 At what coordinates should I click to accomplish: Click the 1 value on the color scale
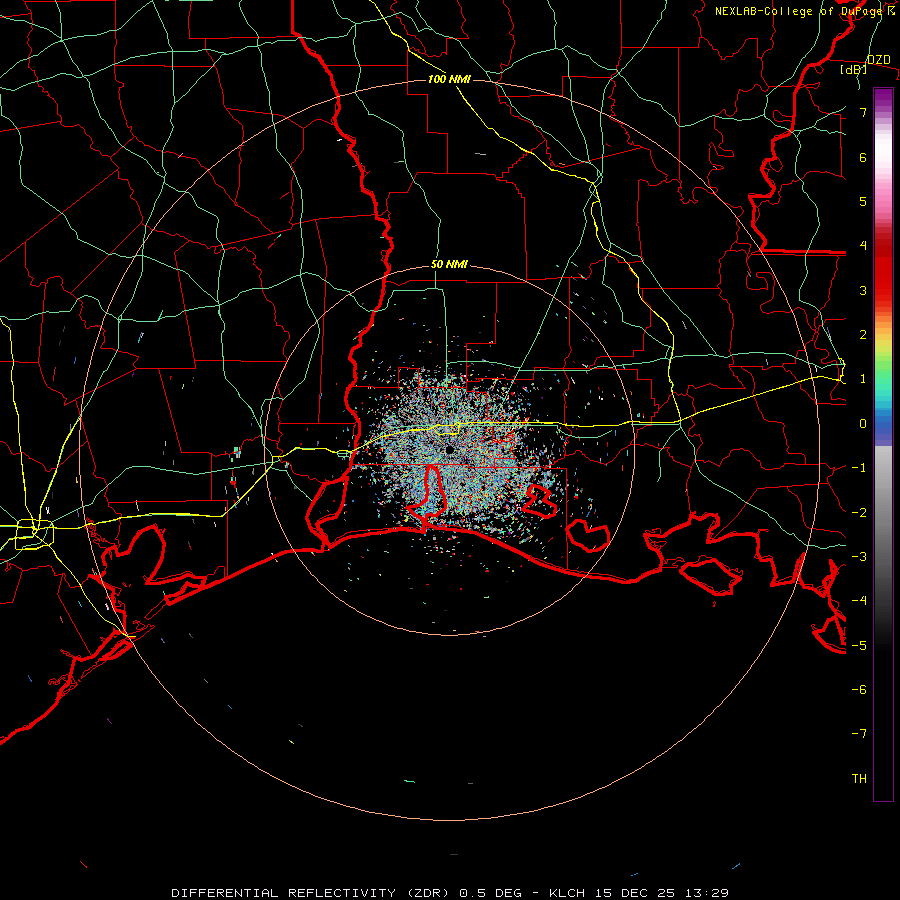863,379
